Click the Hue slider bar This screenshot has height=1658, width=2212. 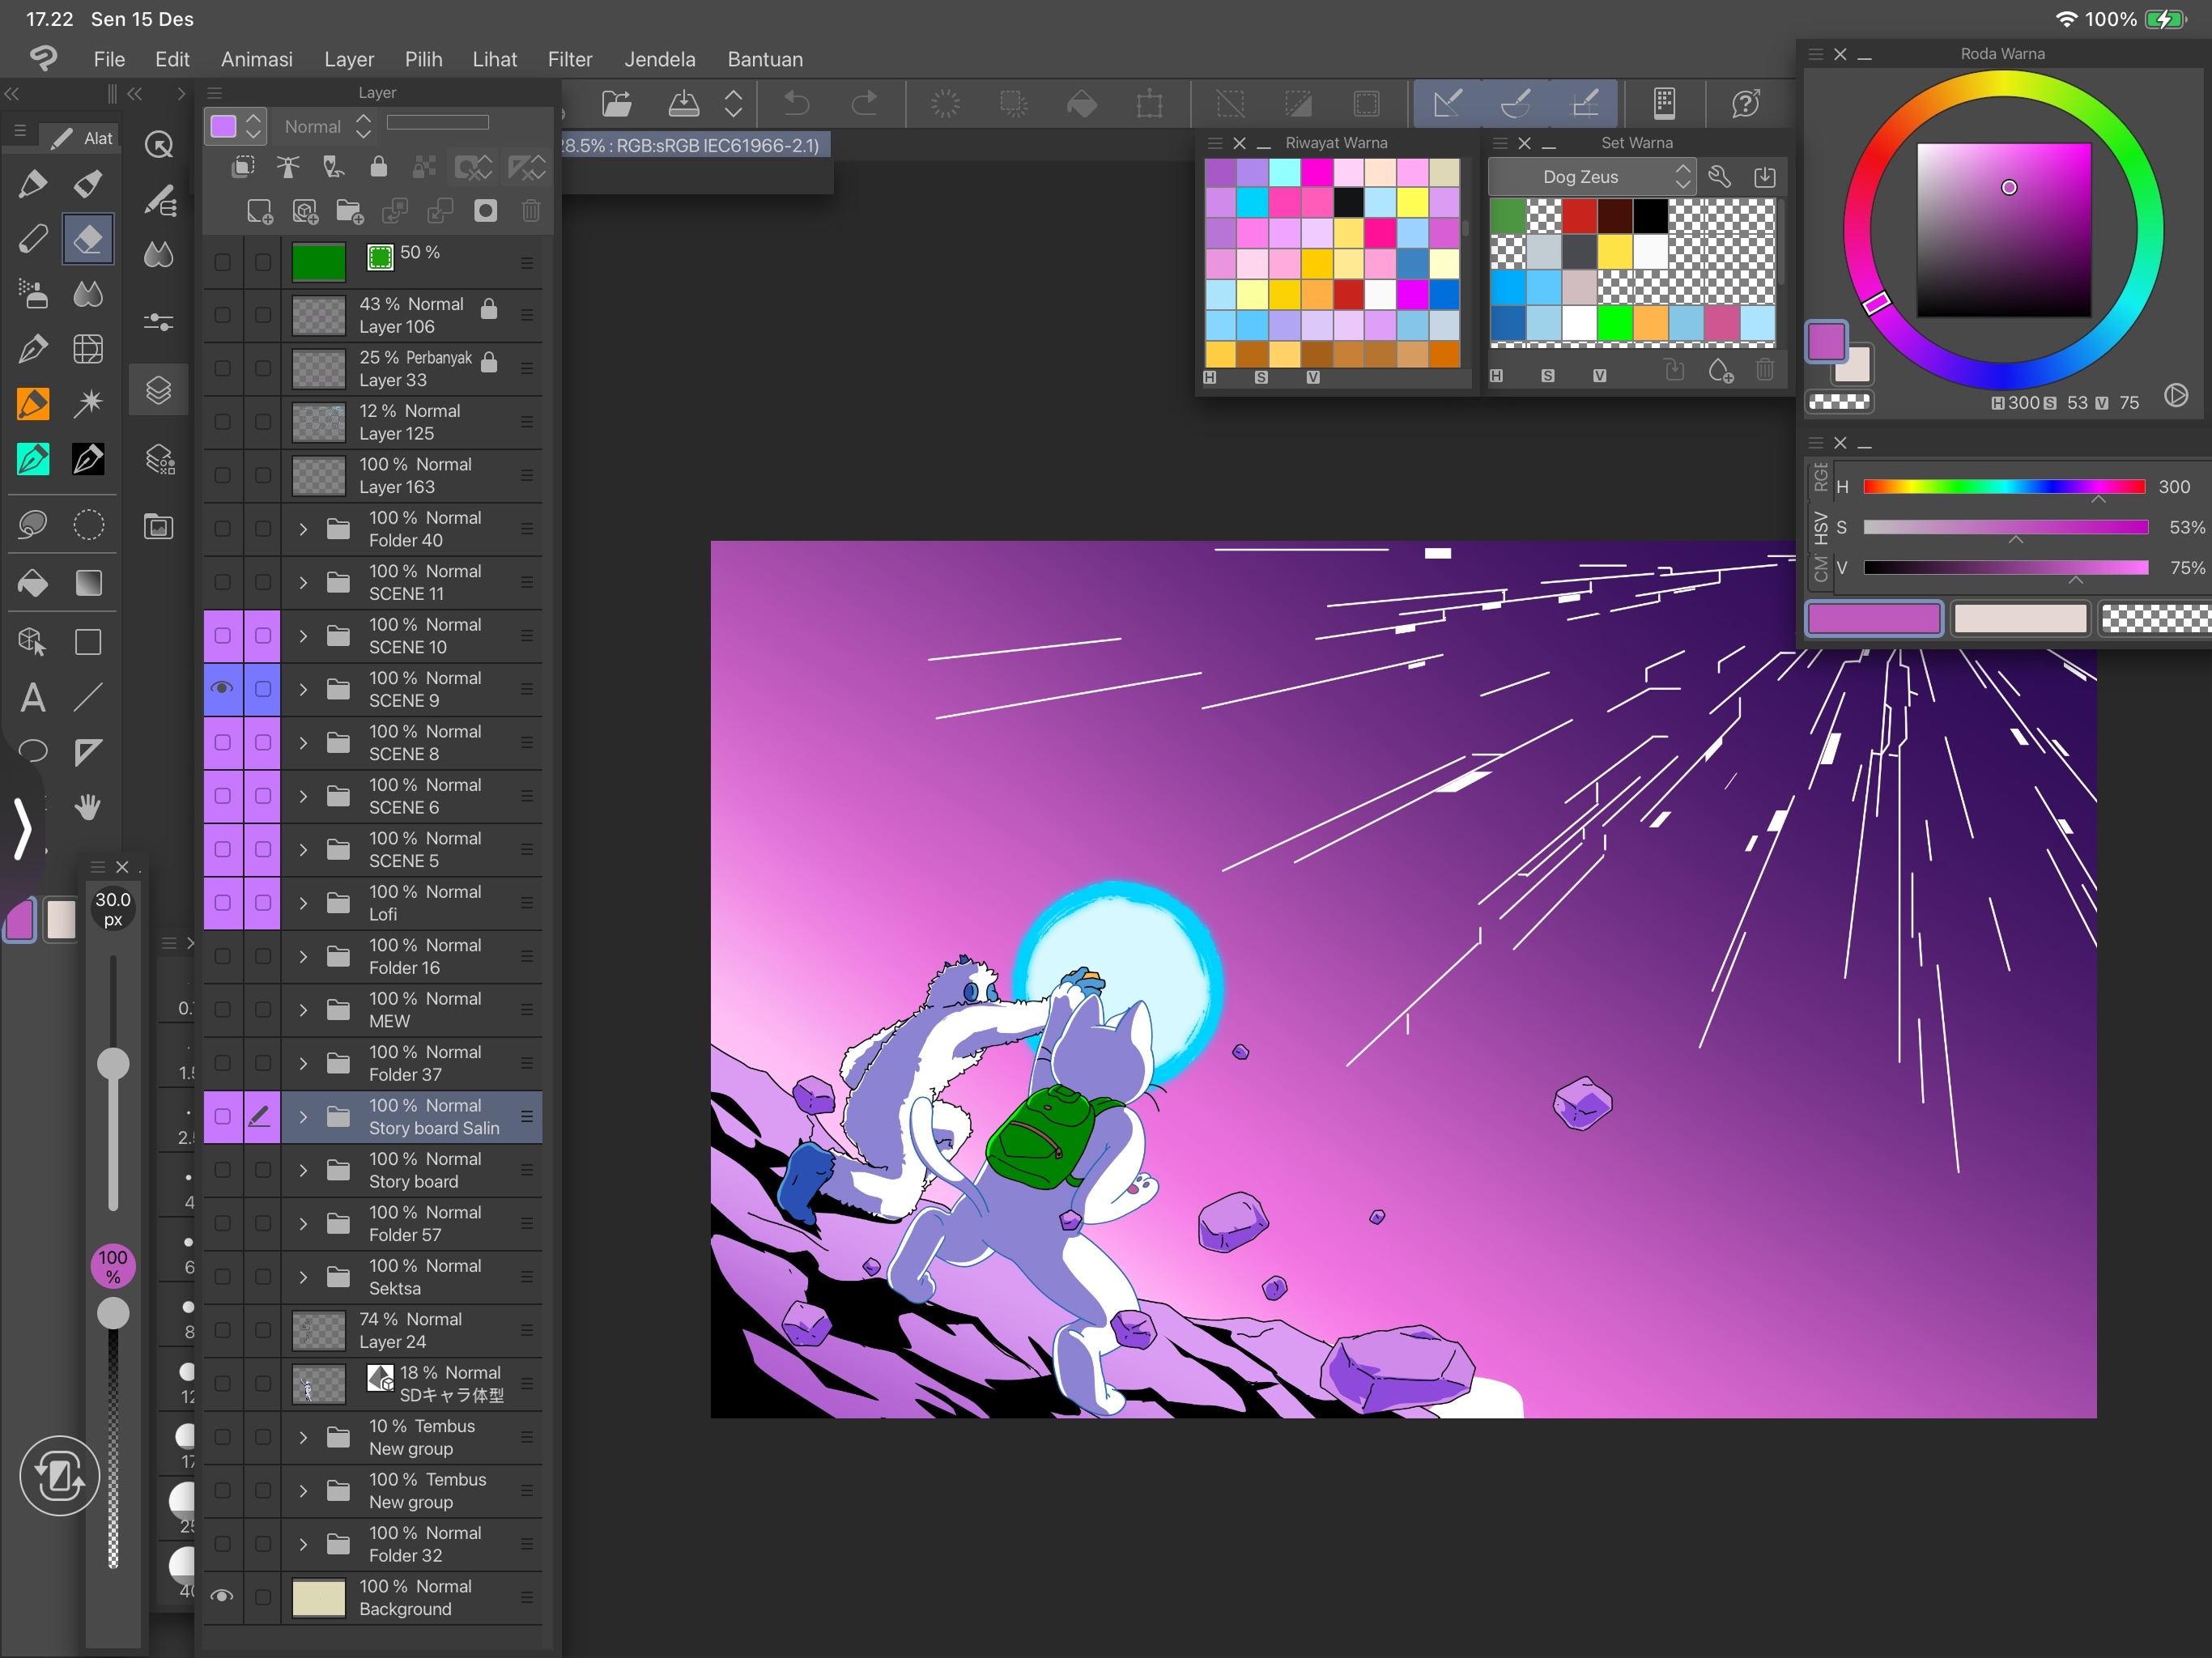coord(2003,487)
